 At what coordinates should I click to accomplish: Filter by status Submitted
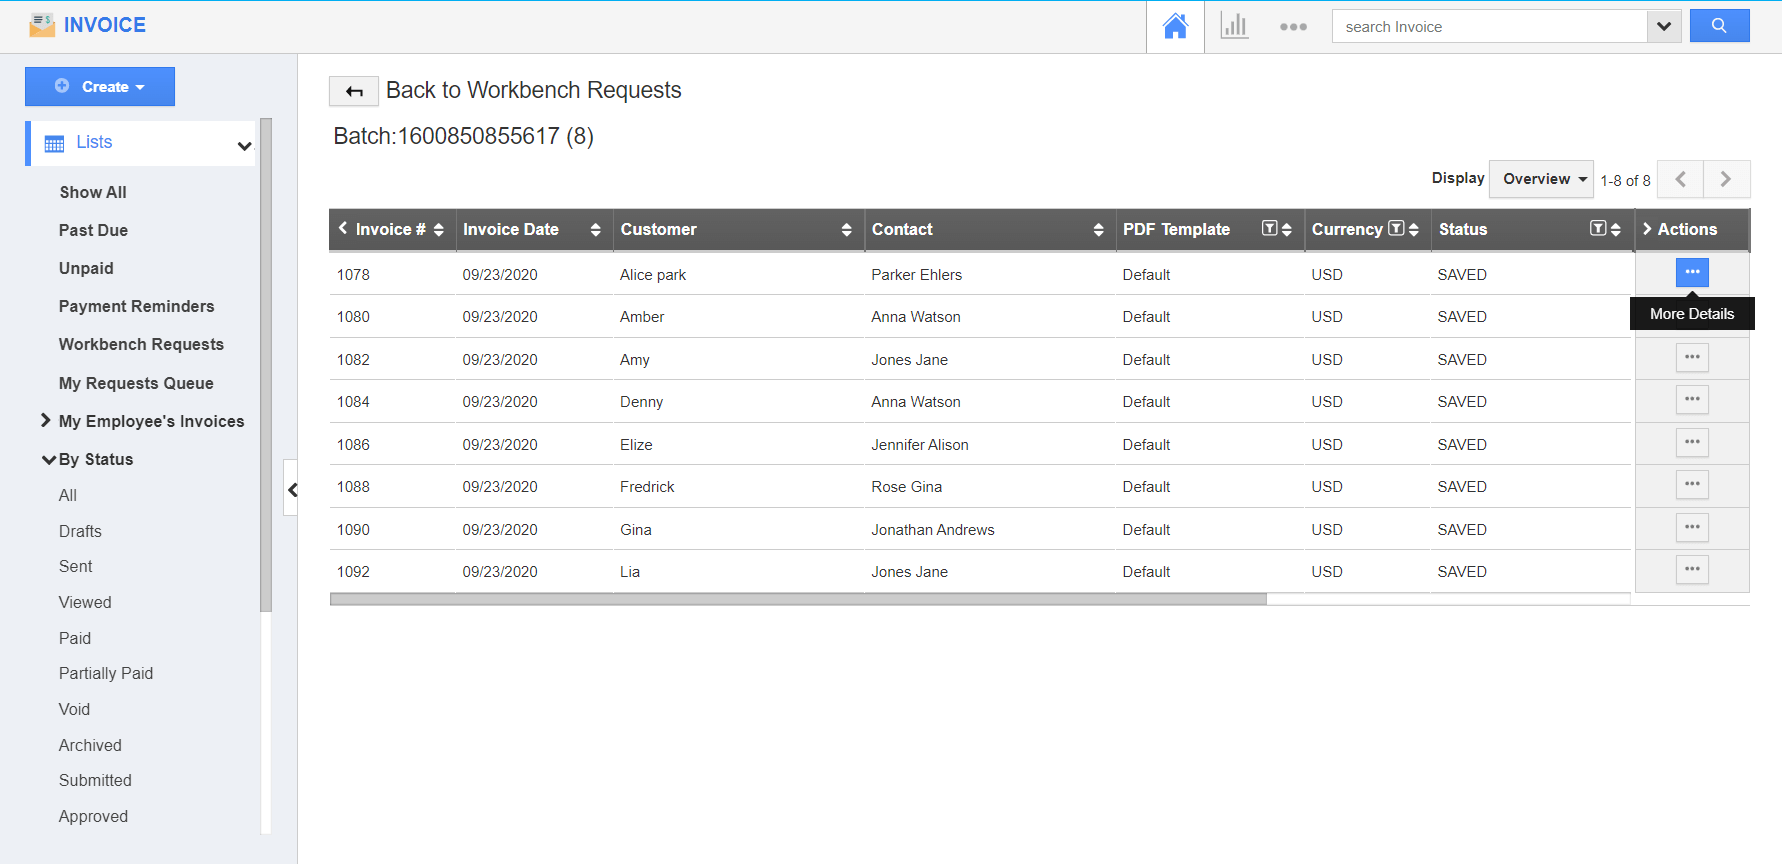(x=95, y=780)
